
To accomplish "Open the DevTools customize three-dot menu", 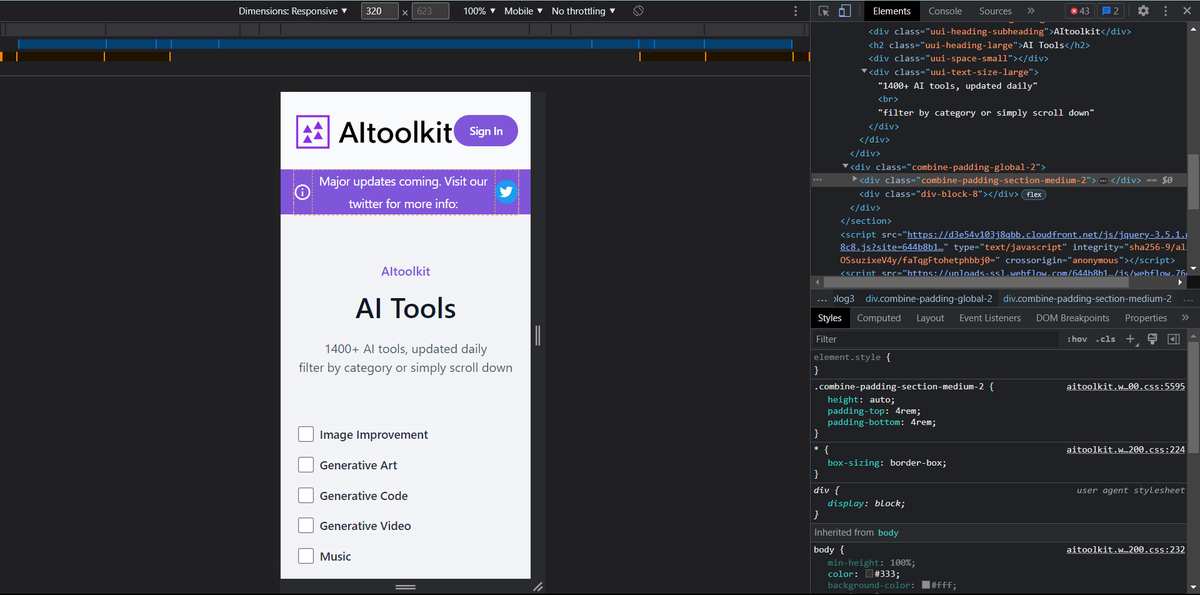I will click(1167, 11).
